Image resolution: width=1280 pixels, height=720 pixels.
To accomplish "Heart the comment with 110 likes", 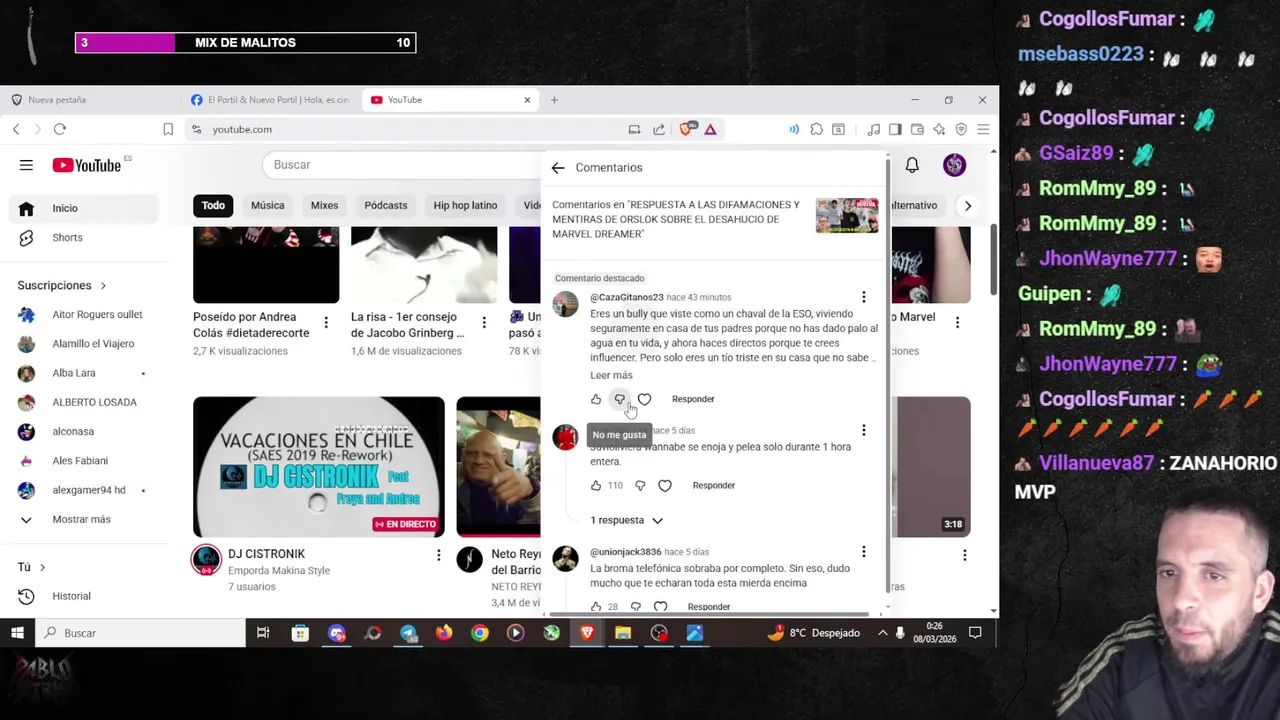I will 665,486.
